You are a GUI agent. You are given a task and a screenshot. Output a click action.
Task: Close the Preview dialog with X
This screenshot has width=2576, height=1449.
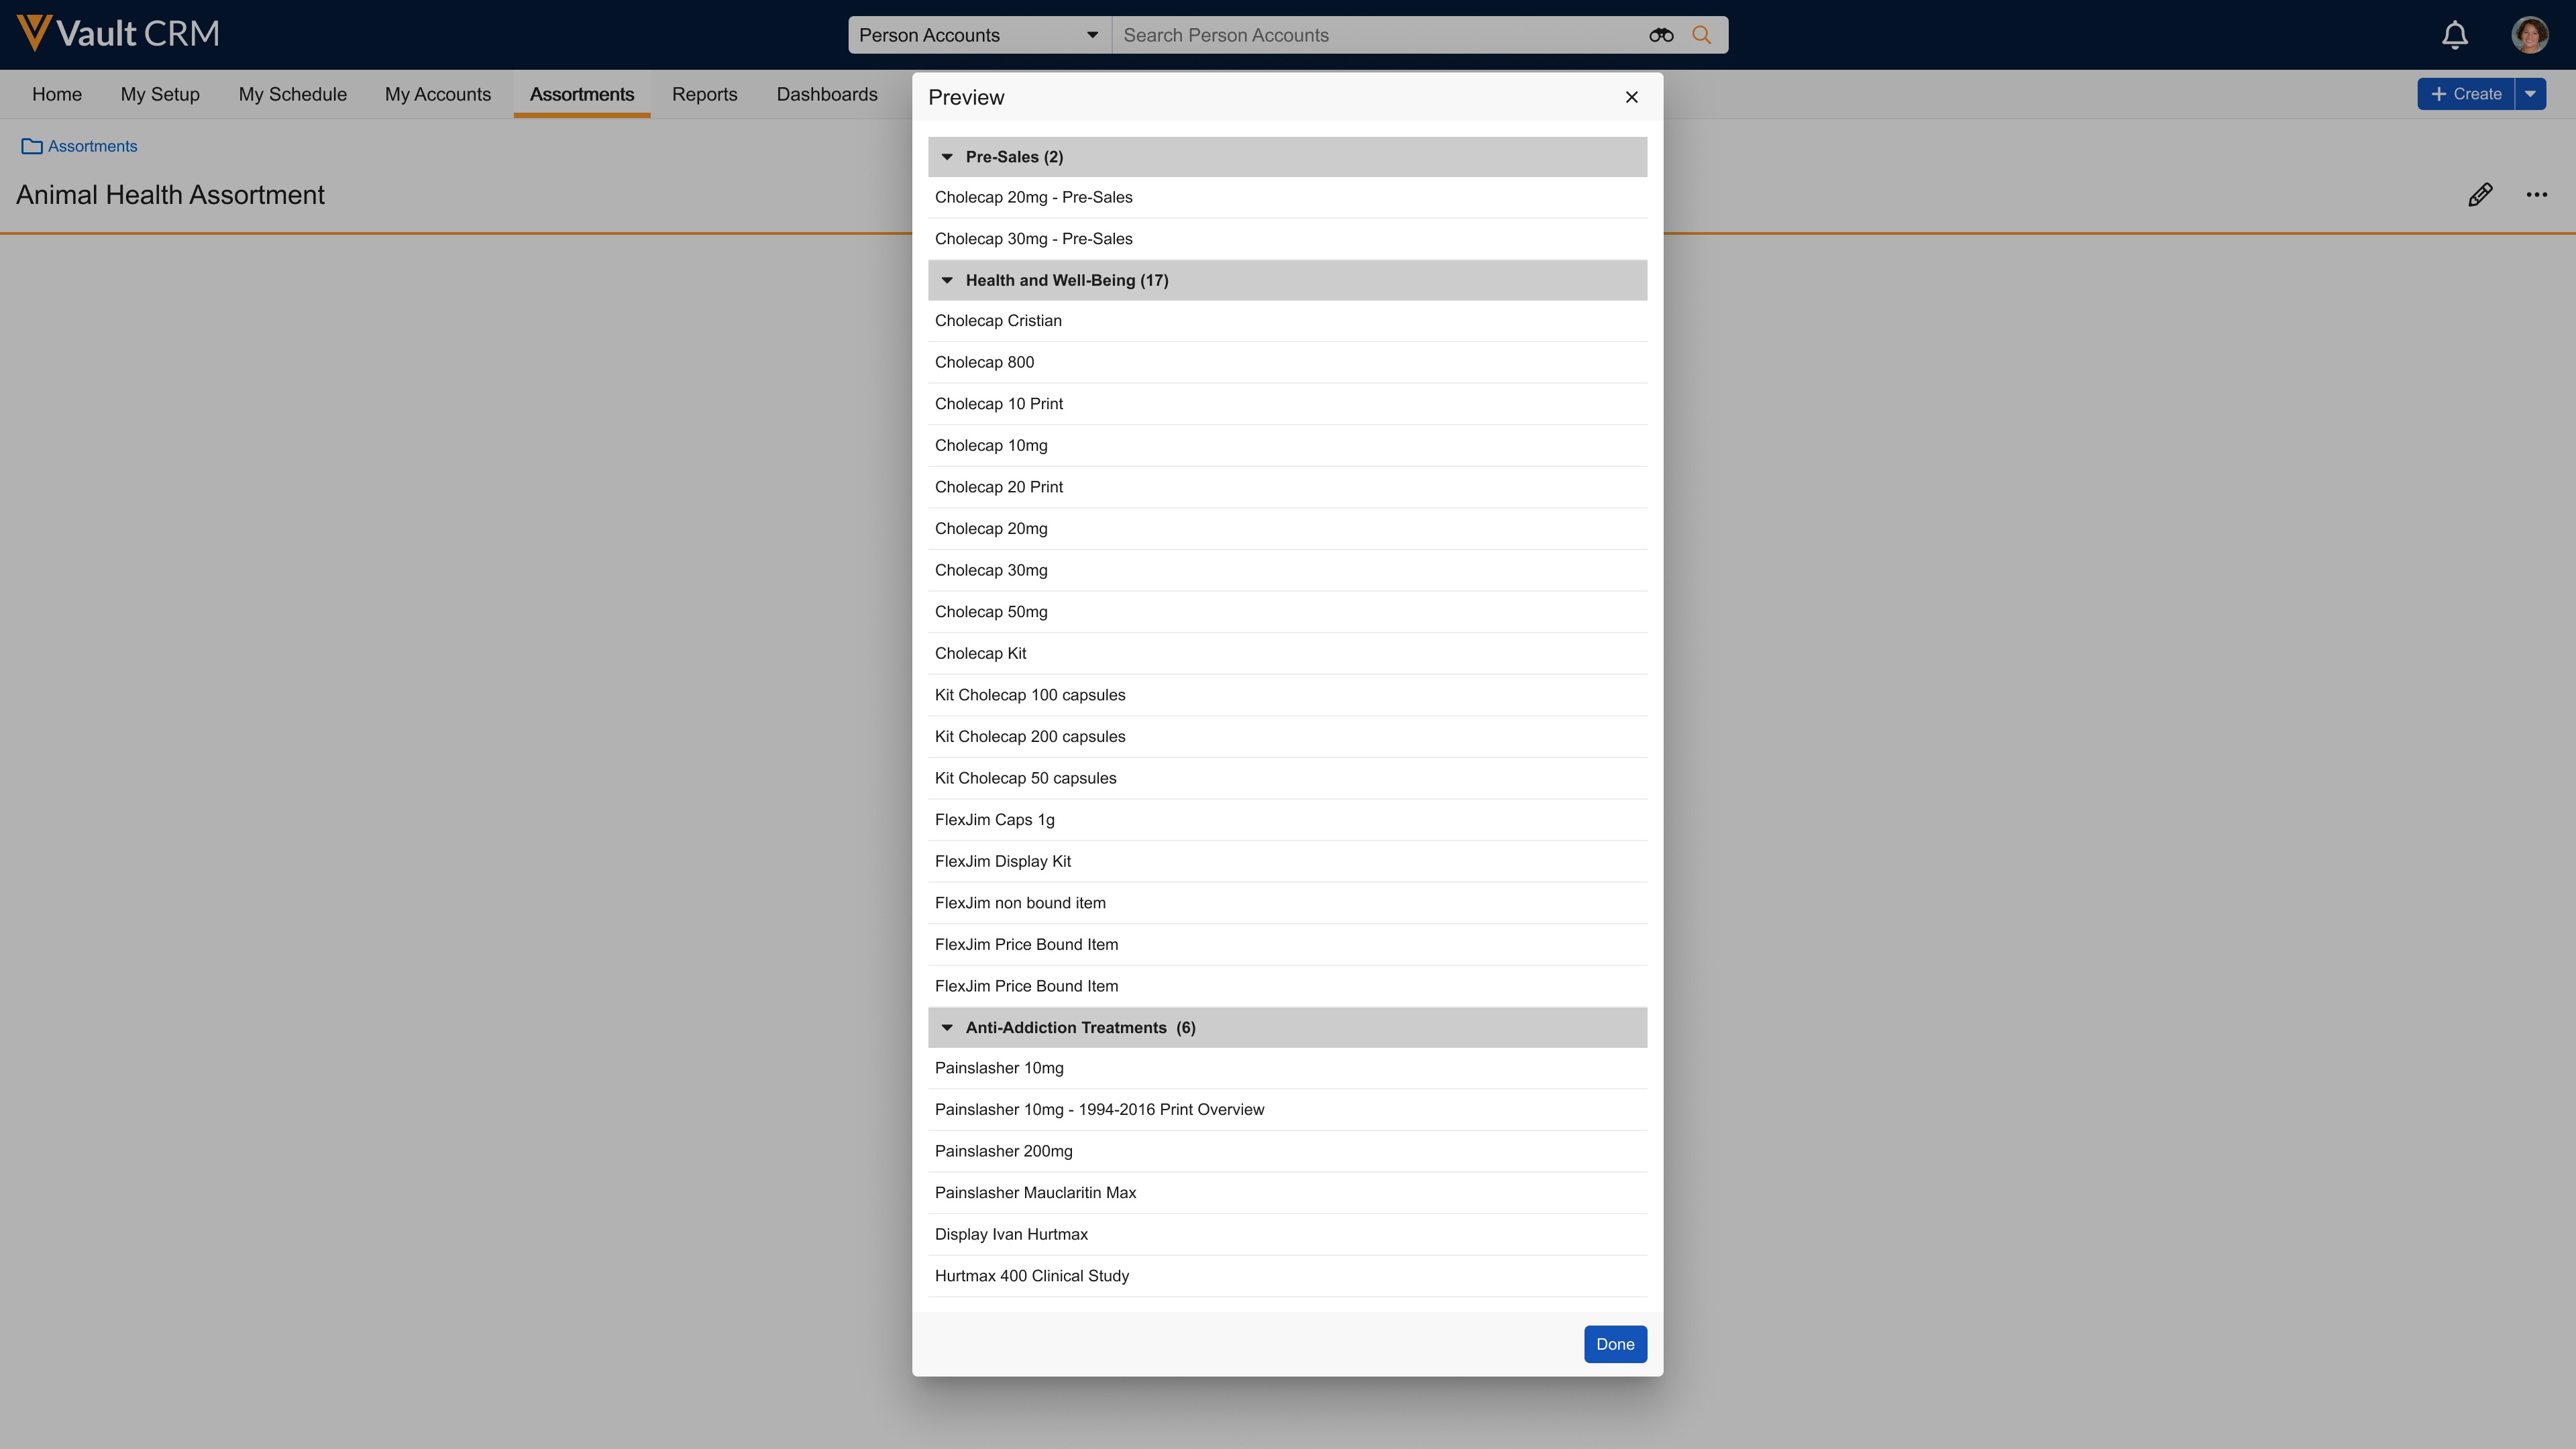(x=1631, y=97)
